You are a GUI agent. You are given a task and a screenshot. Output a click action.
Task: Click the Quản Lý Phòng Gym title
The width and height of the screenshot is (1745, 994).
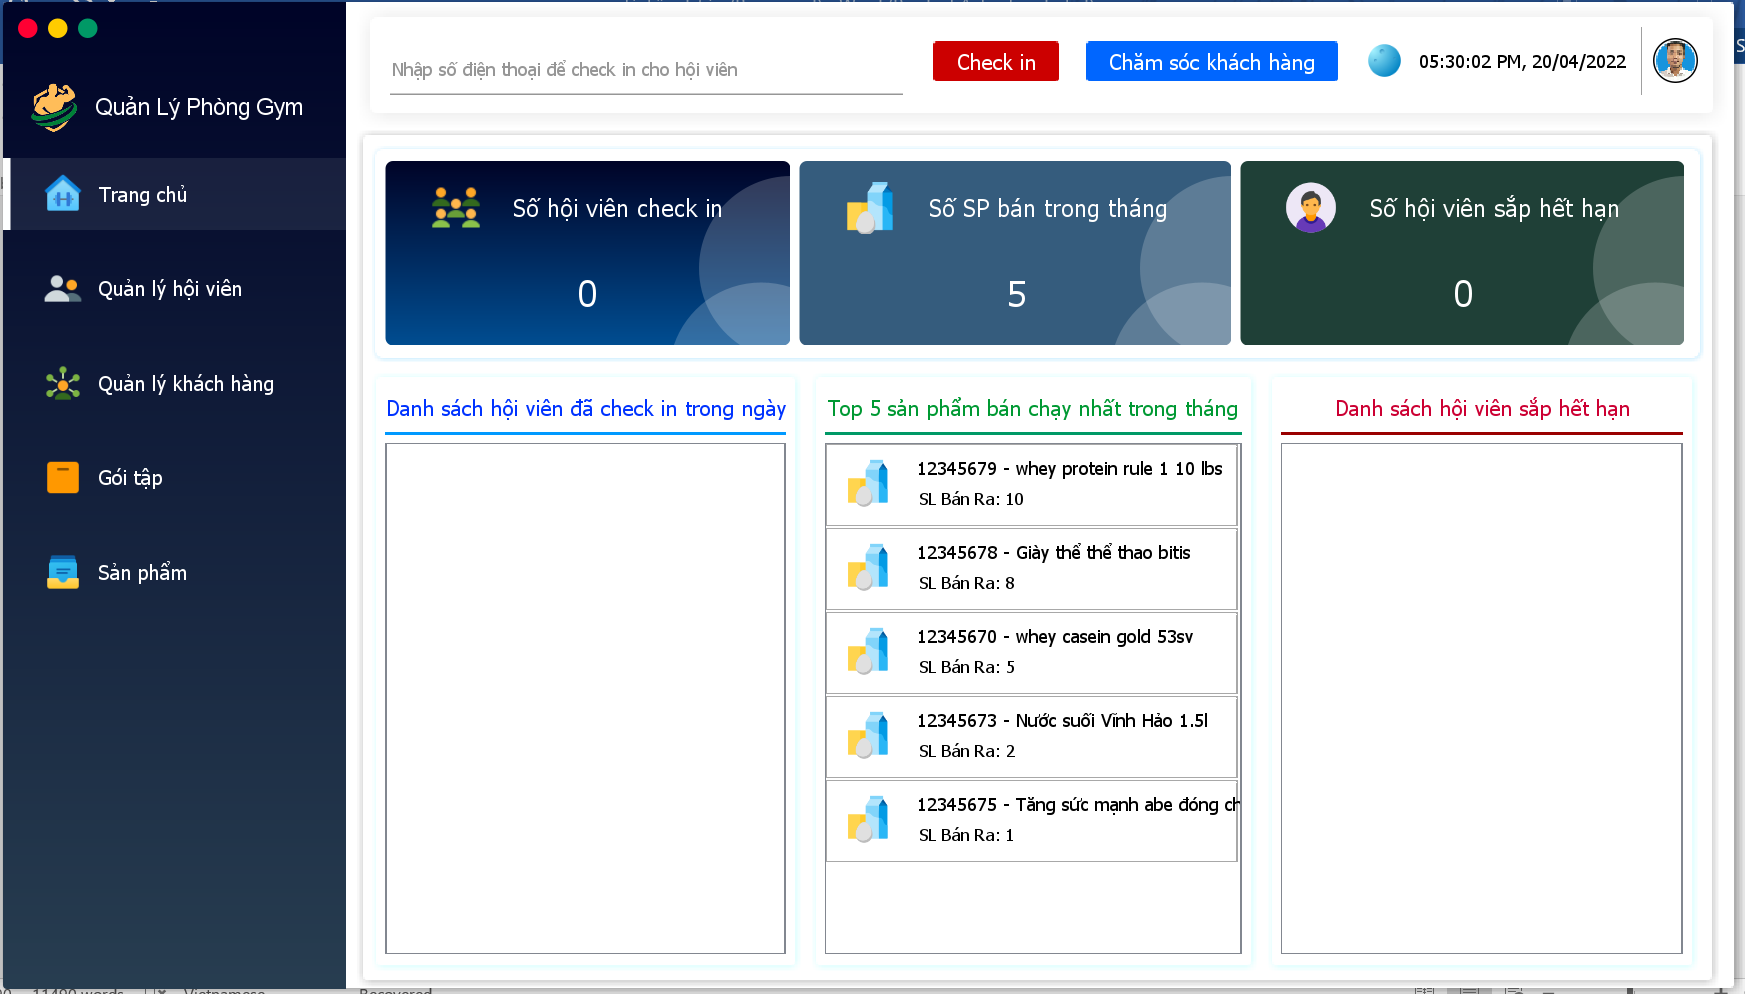(x=199, y=107)
